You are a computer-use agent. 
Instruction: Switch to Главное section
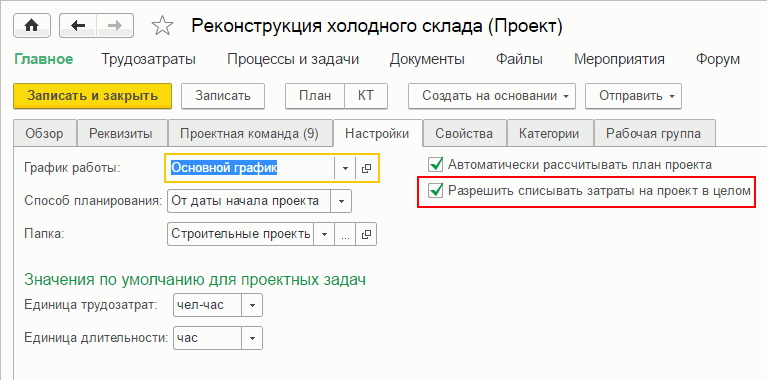coord(44,60)
